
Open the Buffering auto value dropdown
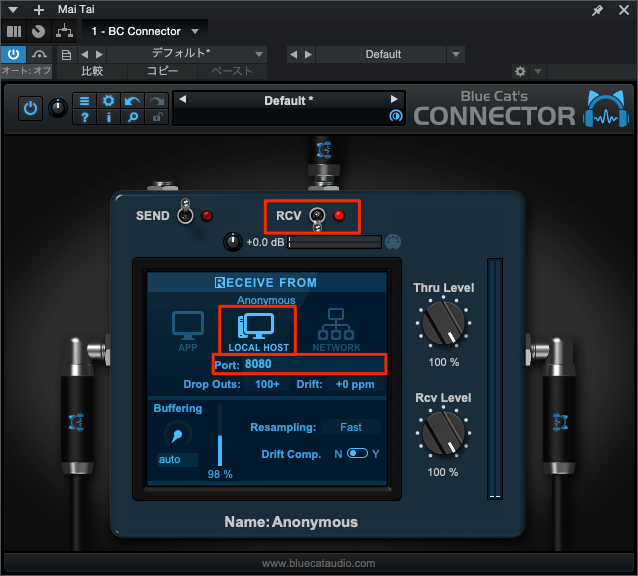177,459
